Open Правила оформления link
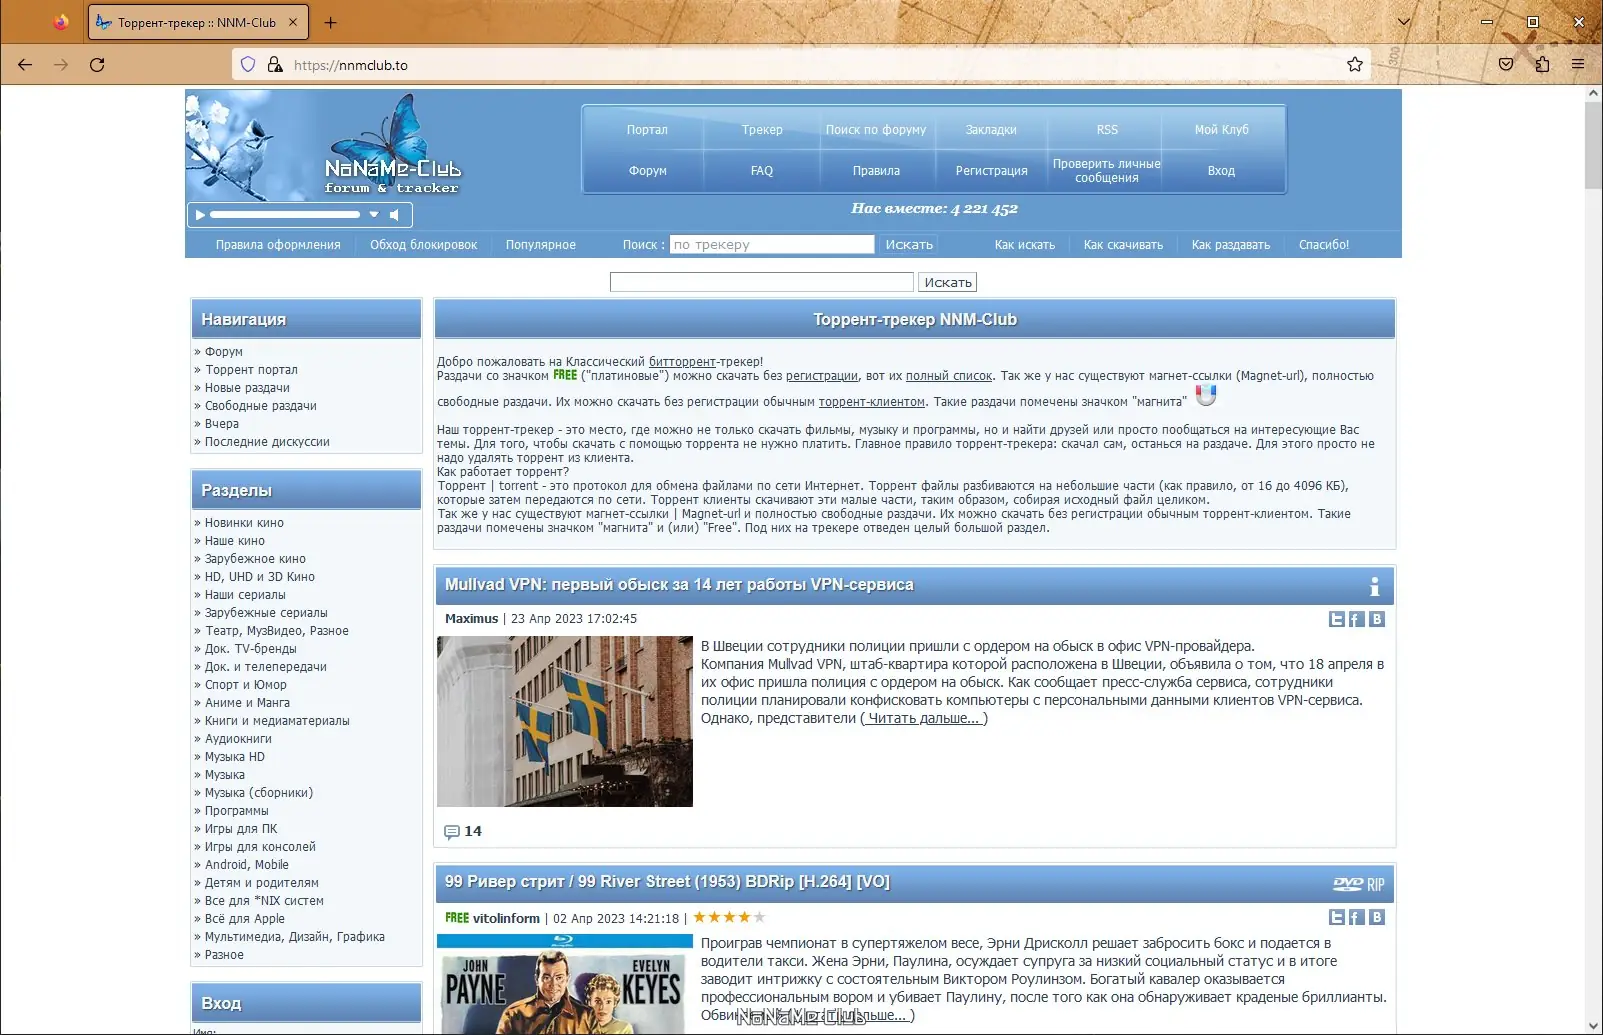 [278, 245]
